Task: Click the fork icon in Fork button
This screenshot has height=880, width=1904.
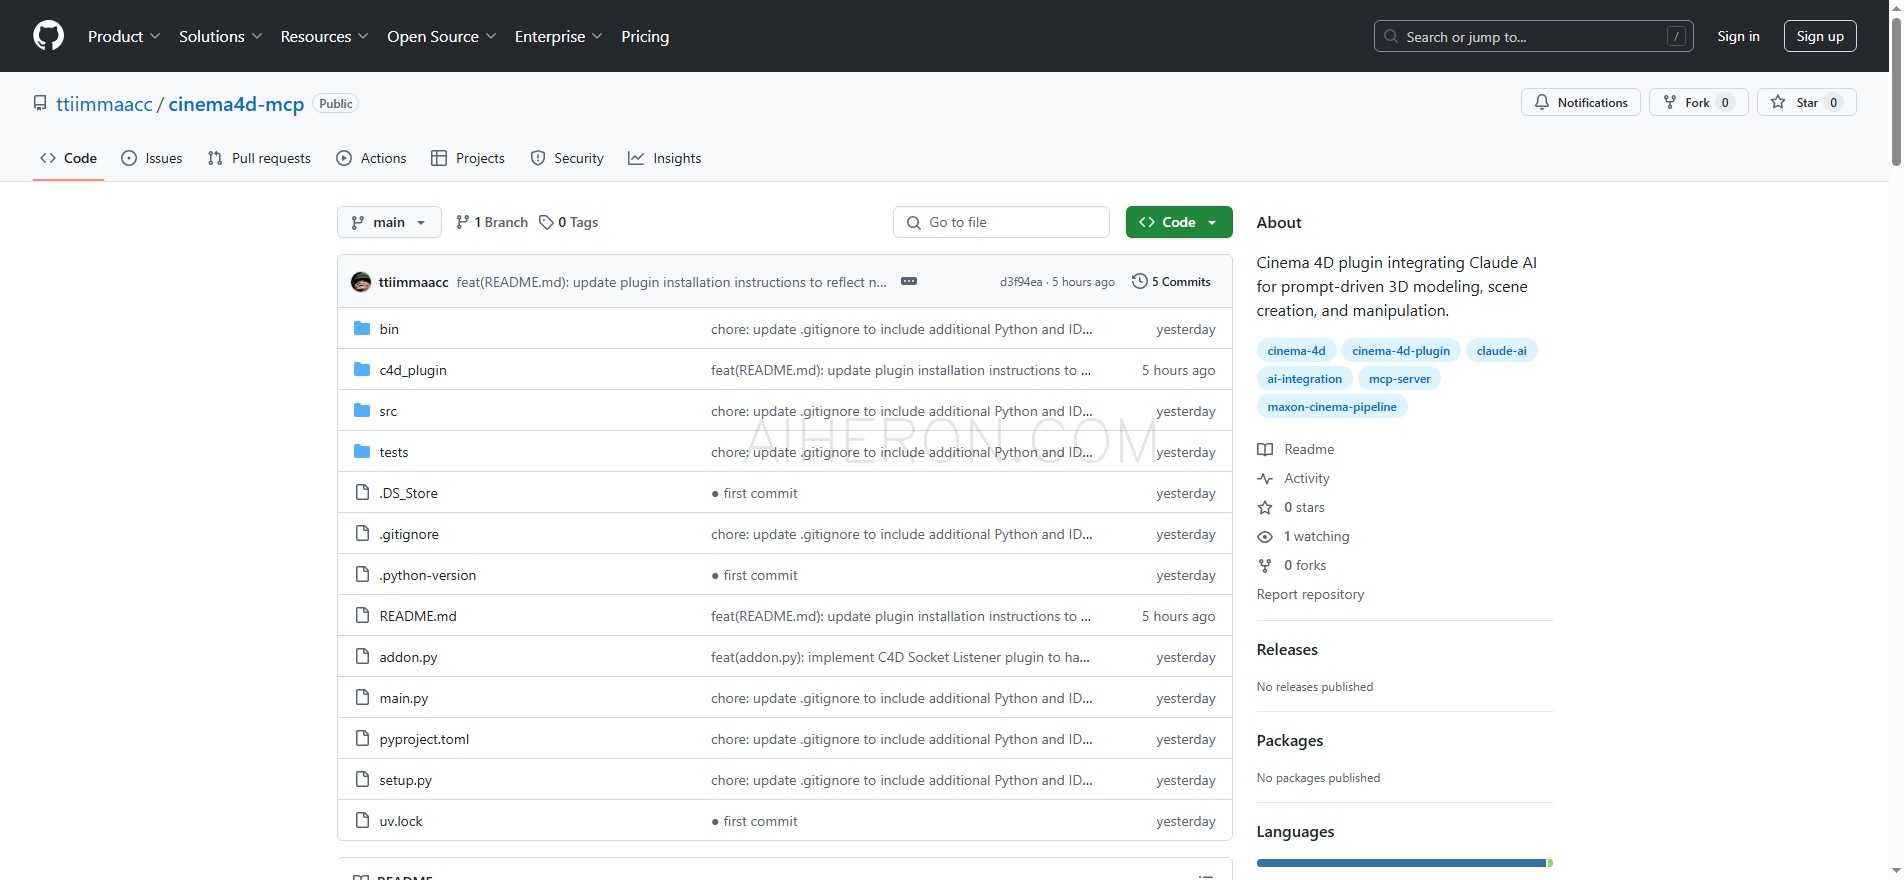Action: [x=1669, y=102]
